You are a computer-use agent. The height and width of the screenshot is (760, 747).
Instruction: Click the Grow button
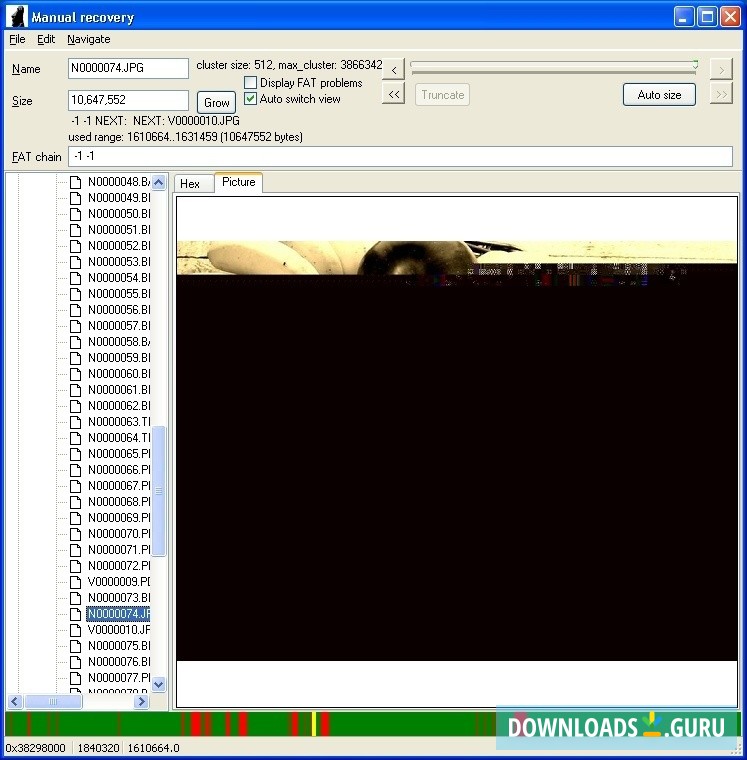(x=216, y=102)
